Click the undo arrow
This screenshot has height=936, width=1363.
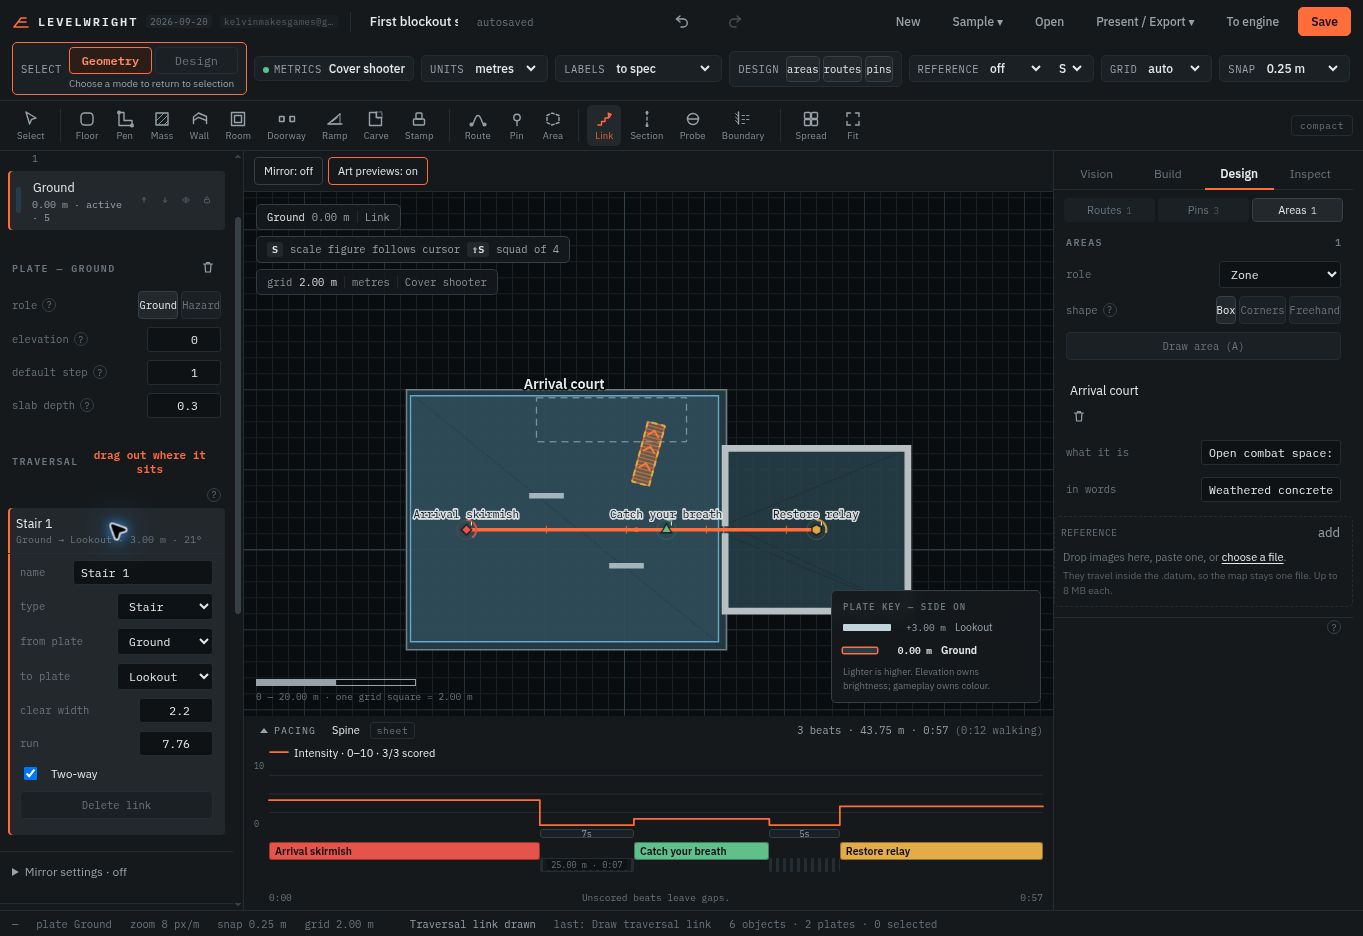682,21
